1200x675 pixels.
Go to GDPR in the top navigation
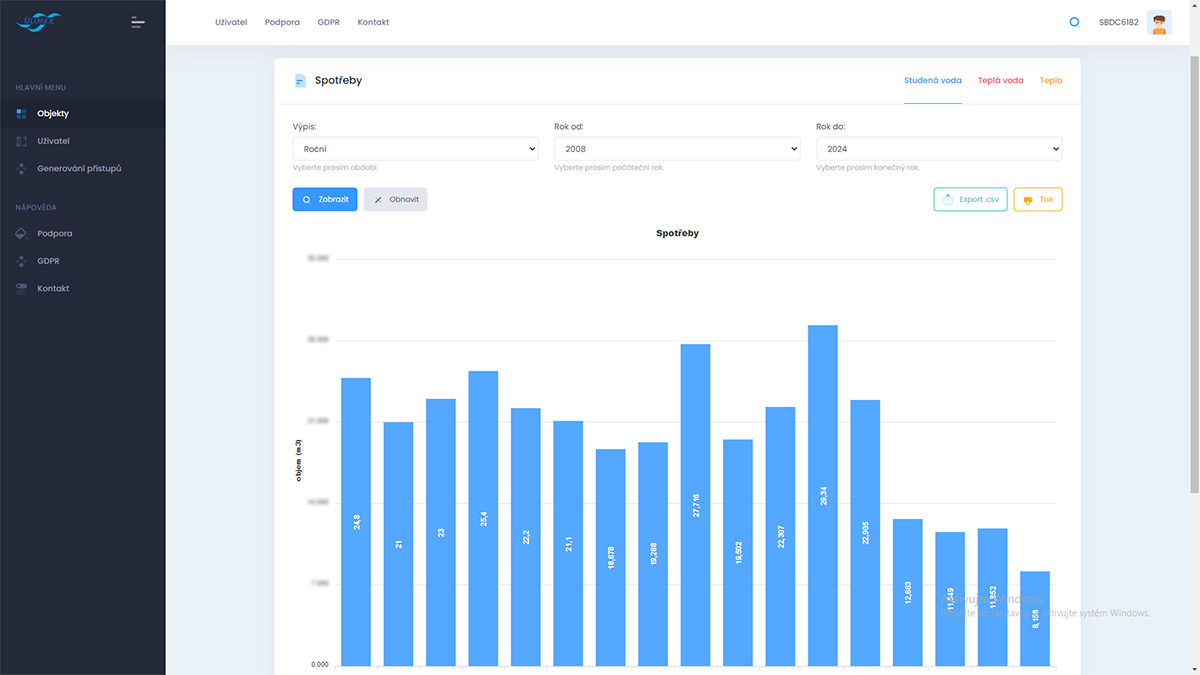coord(329,22)
